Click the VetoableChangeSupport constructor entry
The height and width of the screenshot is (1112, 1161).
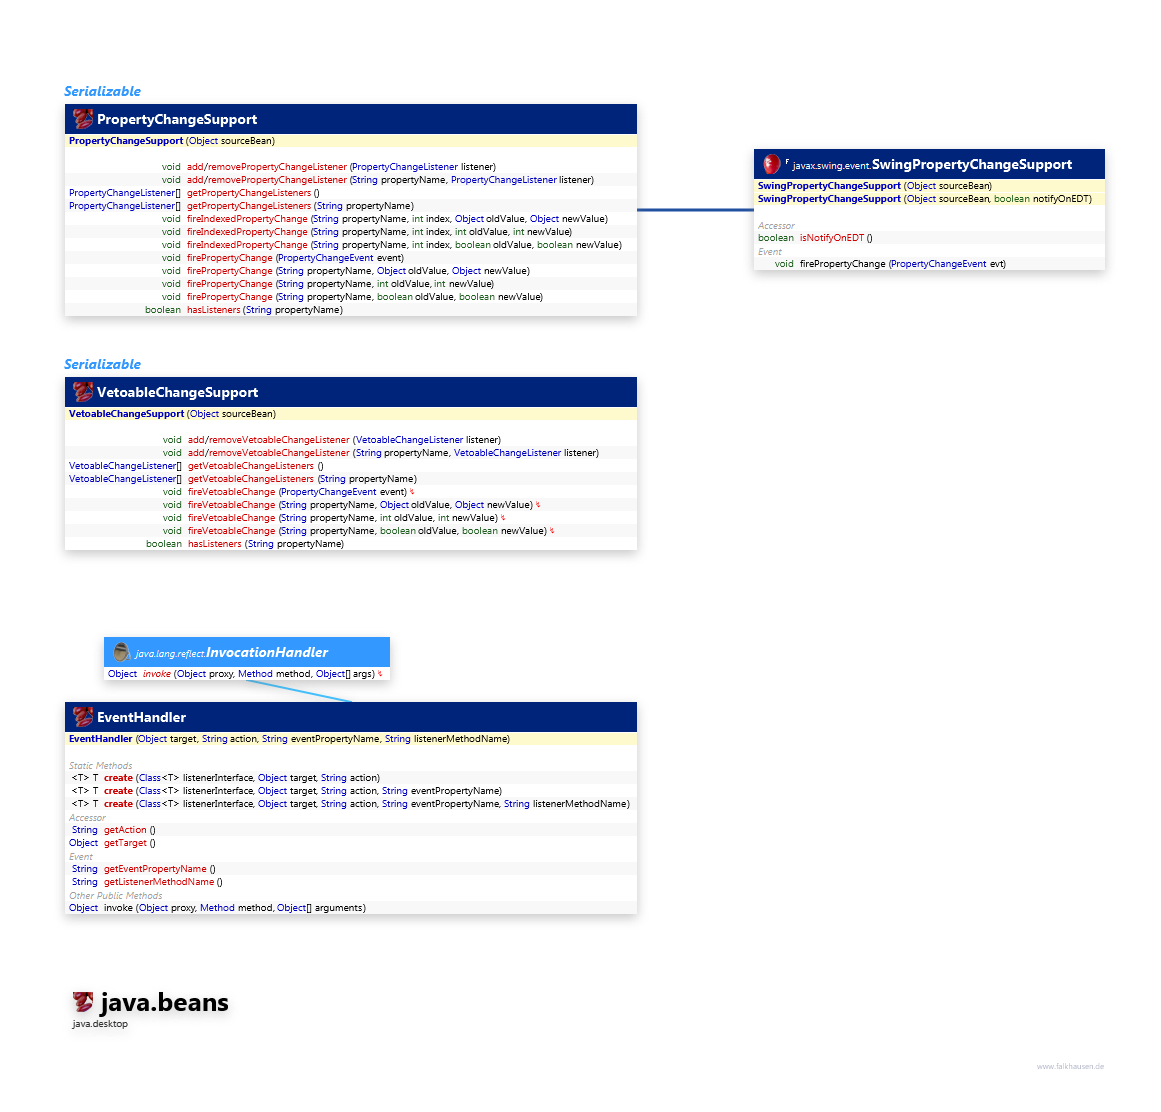pyautogui.click(x=126, y=414)
